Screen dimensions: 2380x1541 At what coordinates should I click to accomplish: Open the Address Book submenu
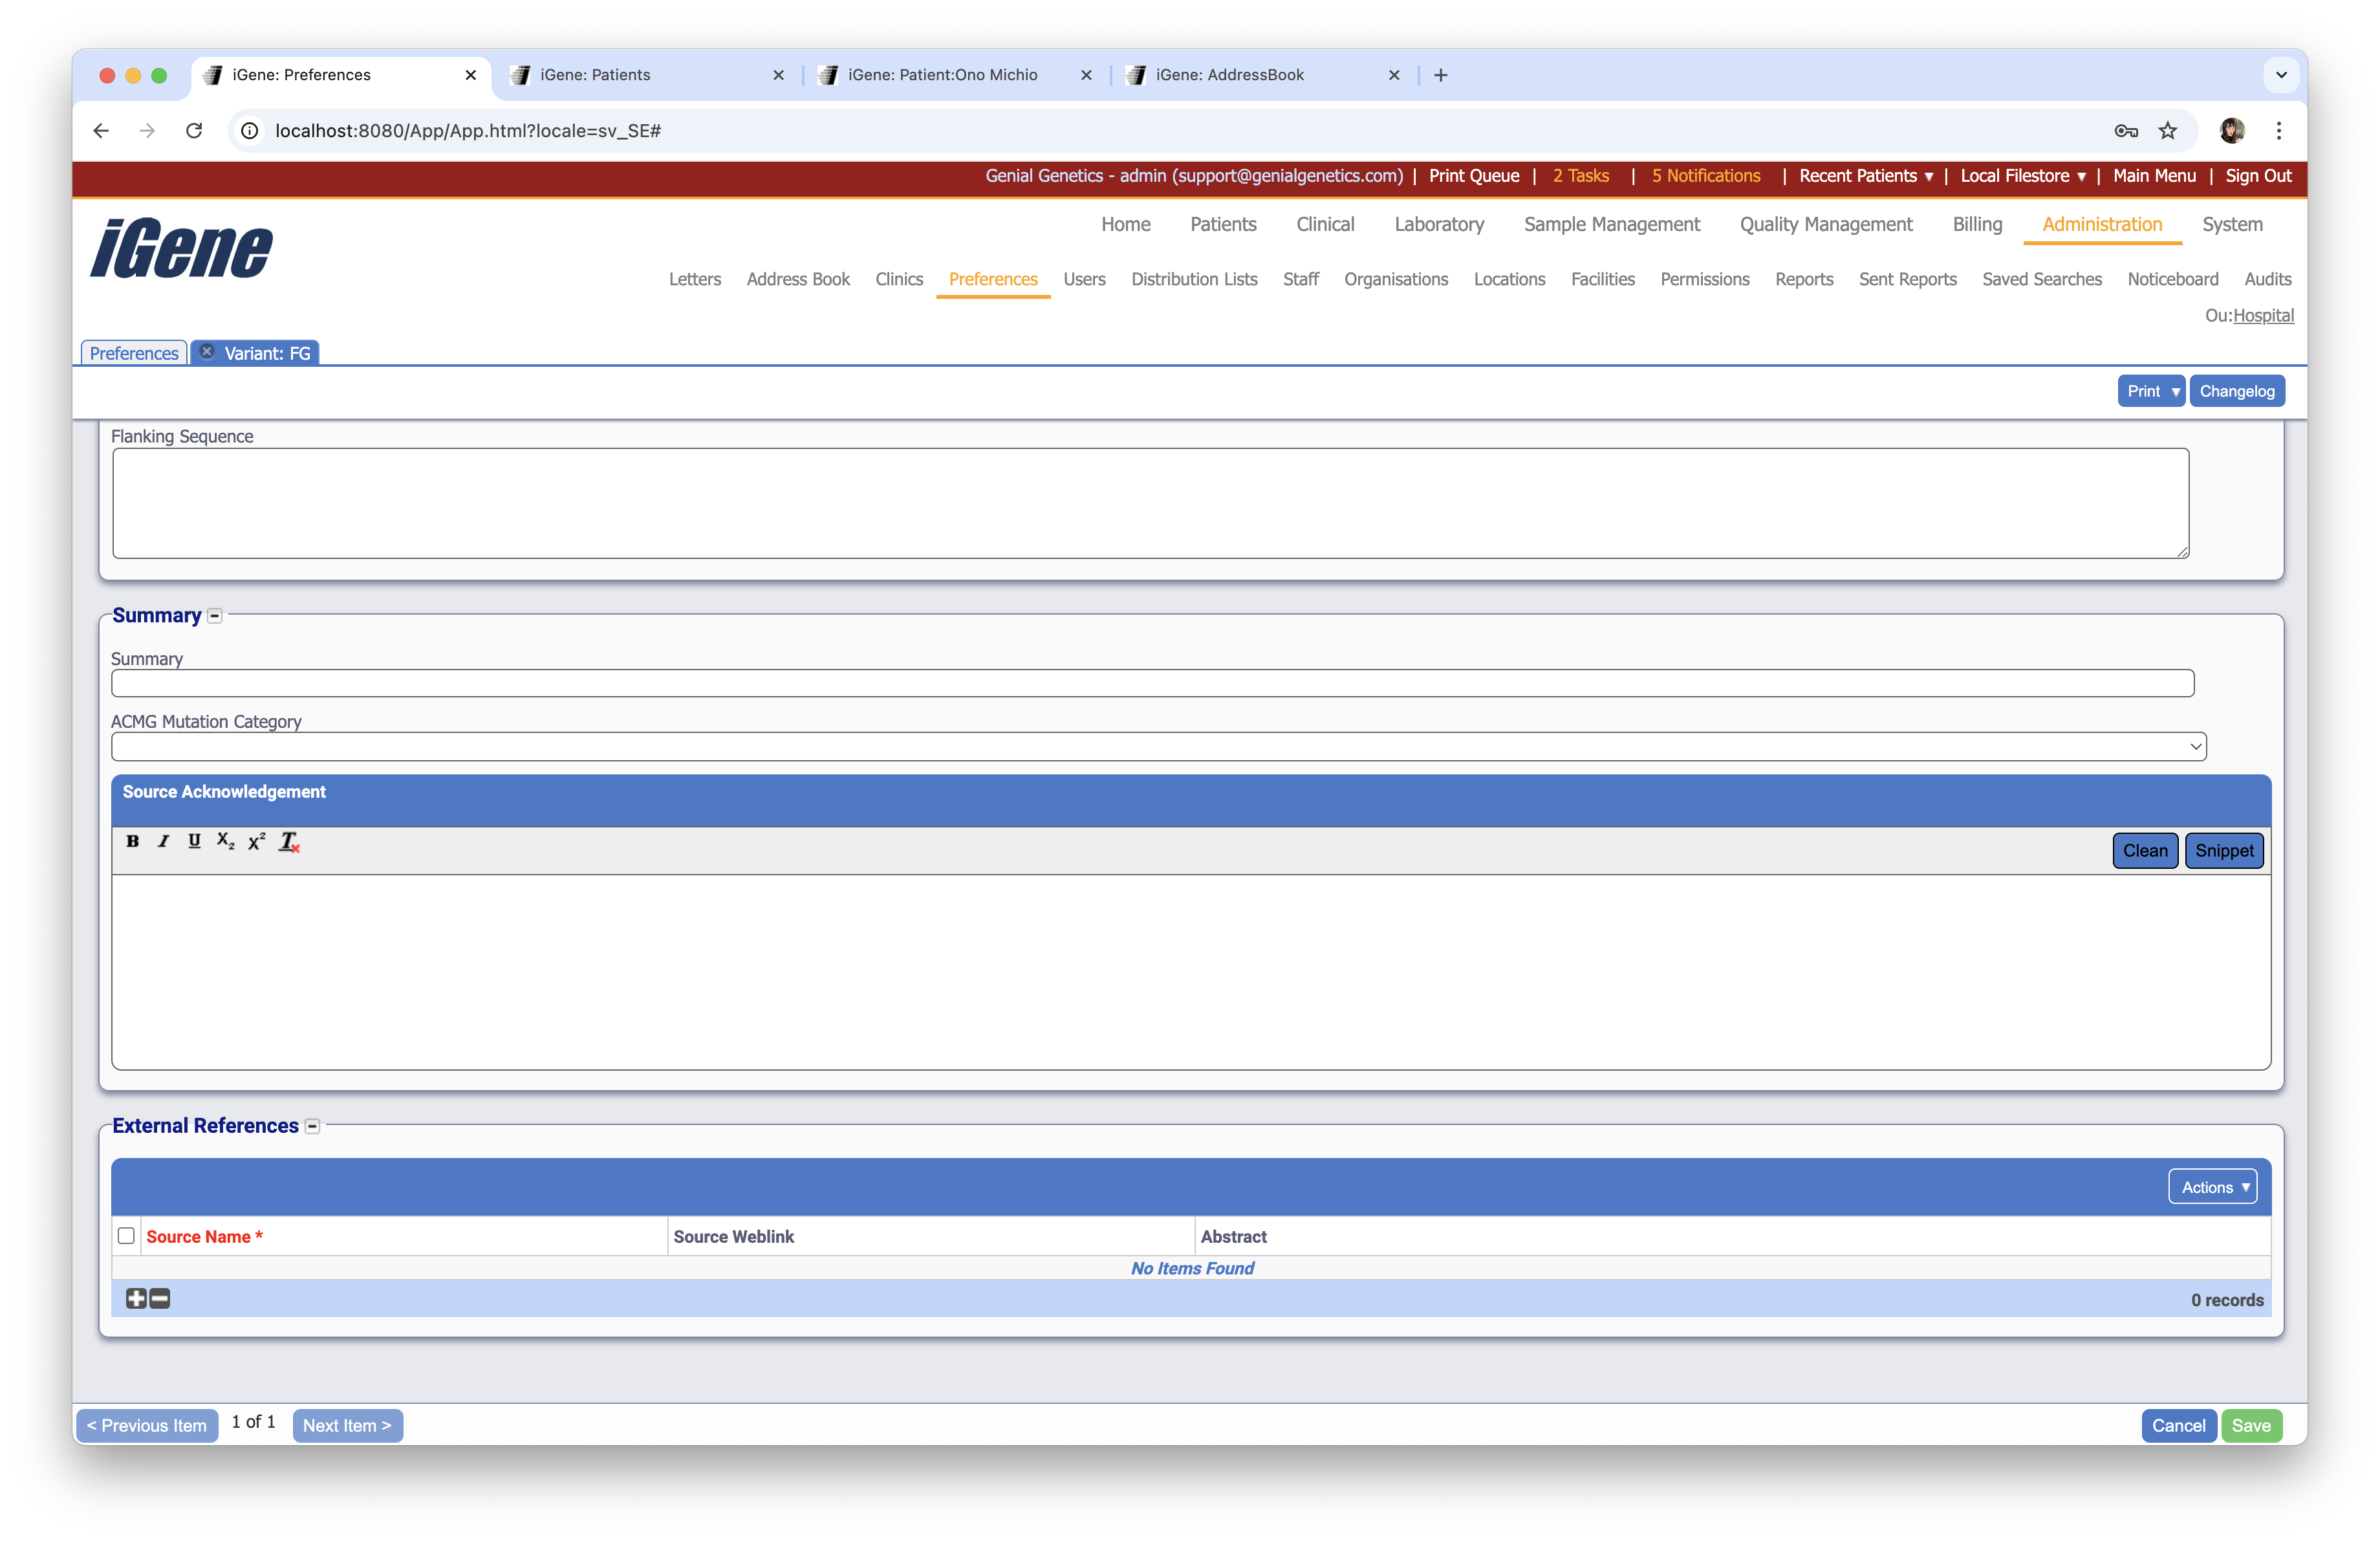[797, 279]
